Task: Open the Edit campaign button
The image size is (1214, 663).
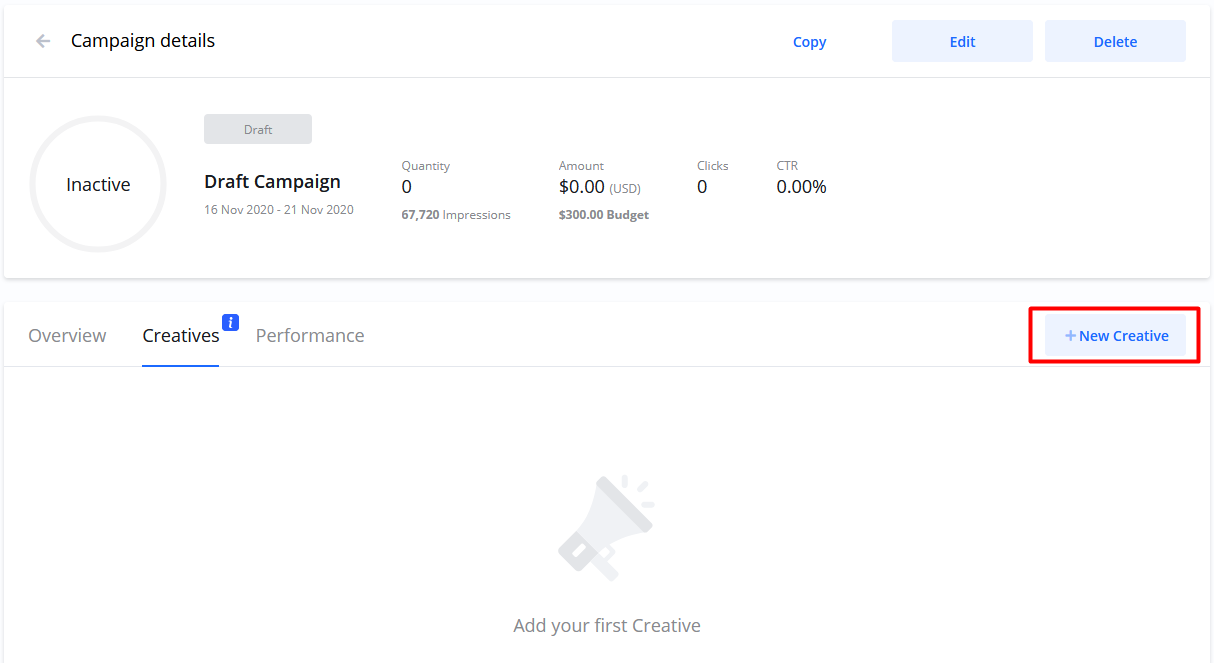Action: point(962,42)
